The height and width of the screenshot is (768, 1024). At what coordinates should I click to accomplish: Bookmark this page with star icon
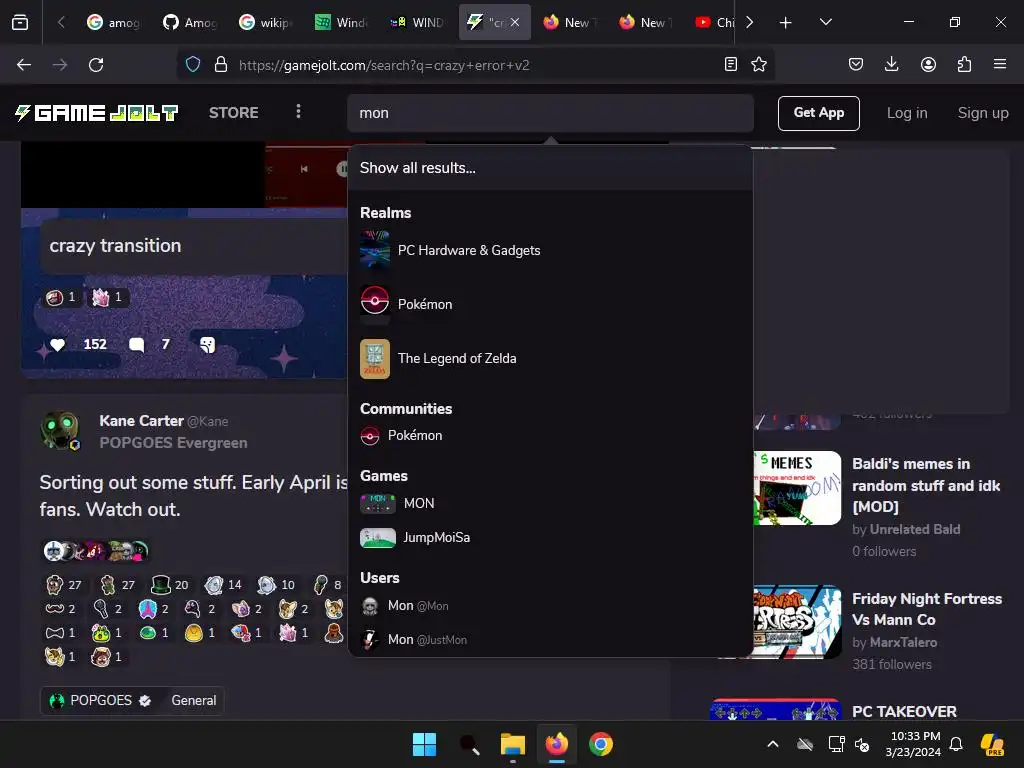(x=759, y=65)
